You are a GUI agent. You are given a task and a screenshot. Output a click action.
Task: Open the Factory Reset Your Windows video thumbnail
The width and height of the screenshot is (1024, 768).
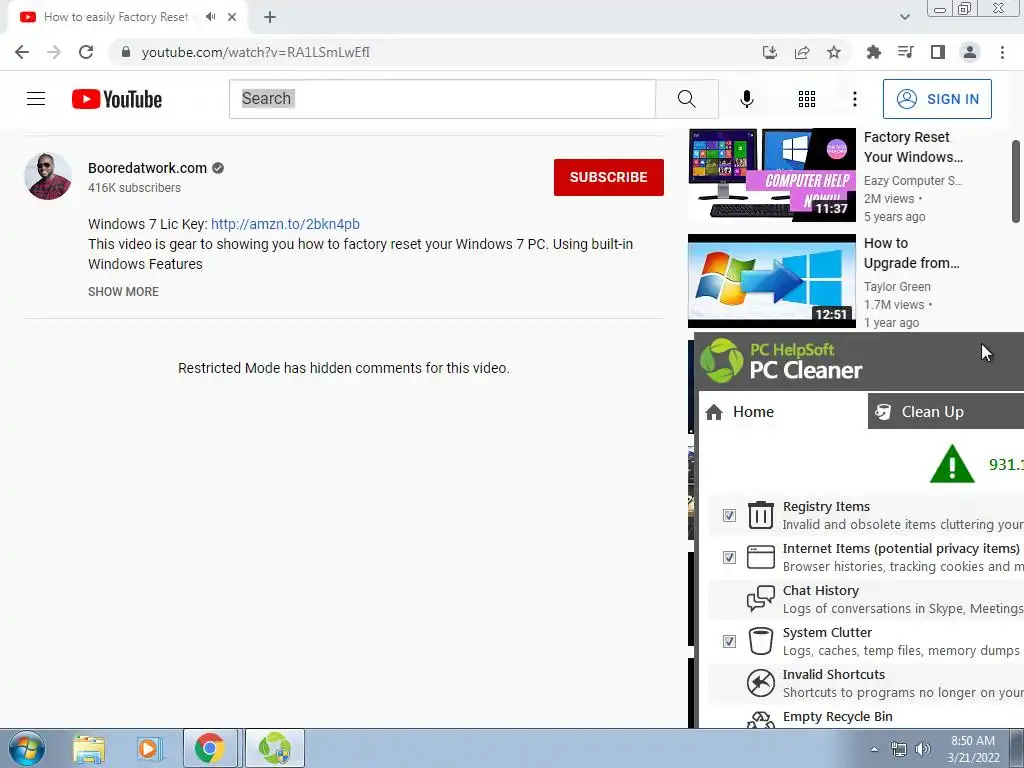point(771,174)
